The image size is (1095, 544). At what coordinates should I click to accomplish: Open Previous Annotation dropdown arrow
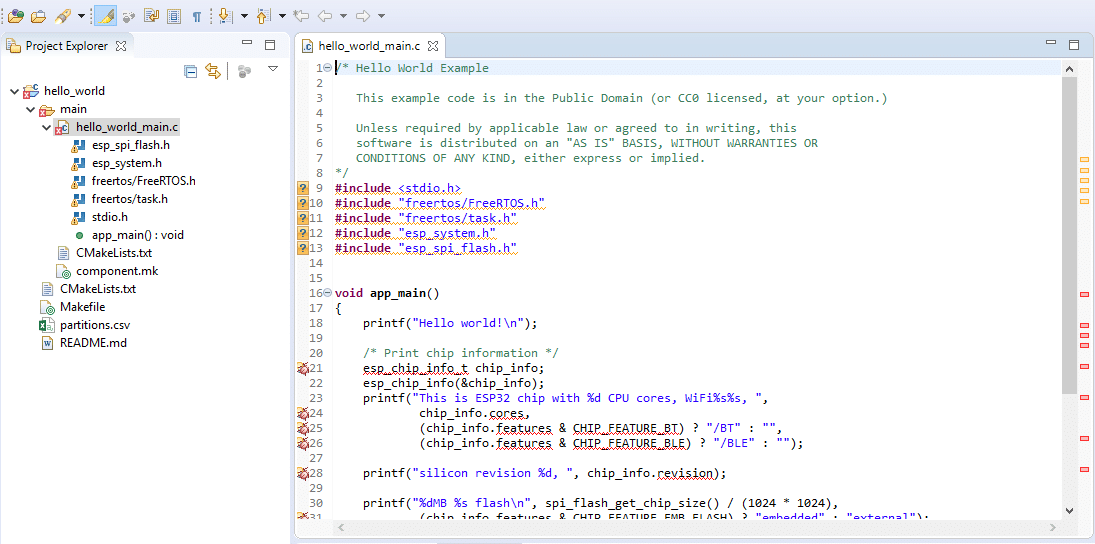pos(282,15)
